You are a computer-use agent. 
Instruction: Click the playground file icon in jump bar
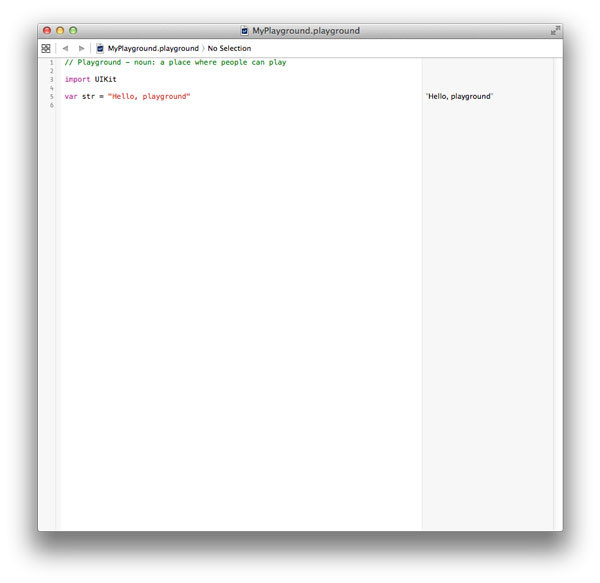point(100,48)
